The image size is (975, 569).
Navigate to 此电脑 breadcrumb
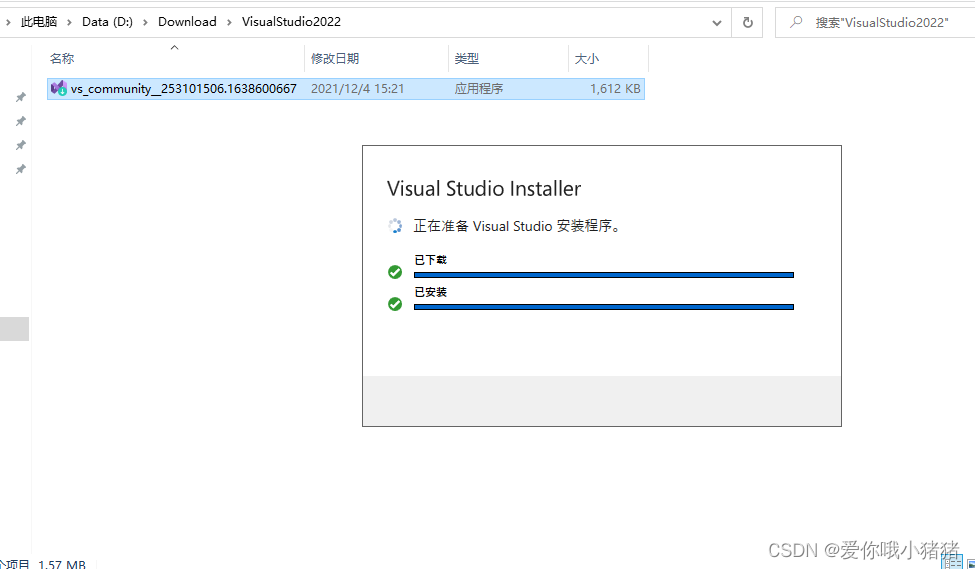point(39,22)
